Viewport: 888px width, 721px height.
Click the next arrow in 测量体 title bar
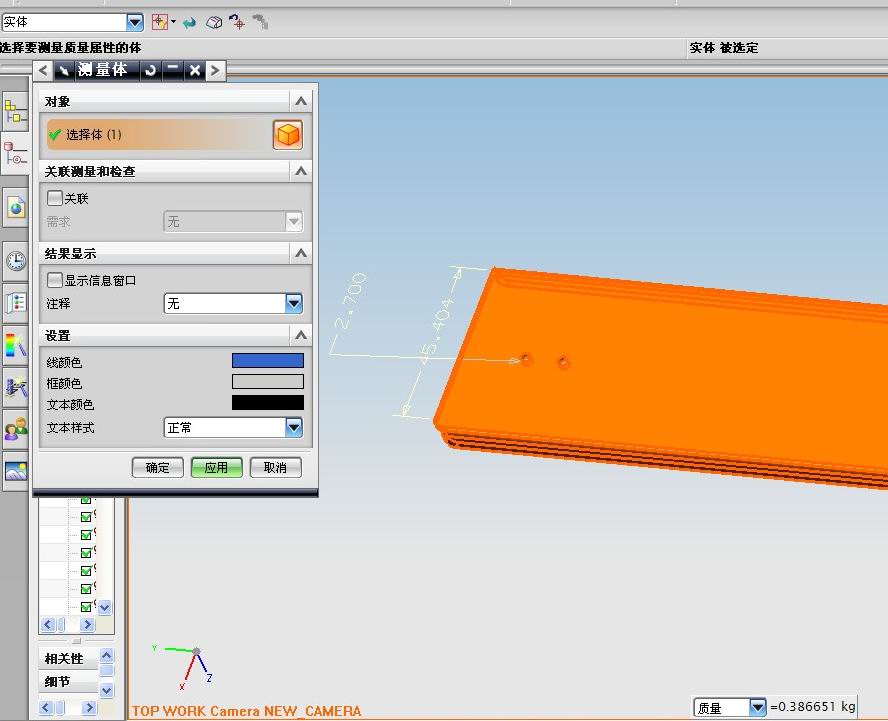pyautogui.click(x=215, y=70)
